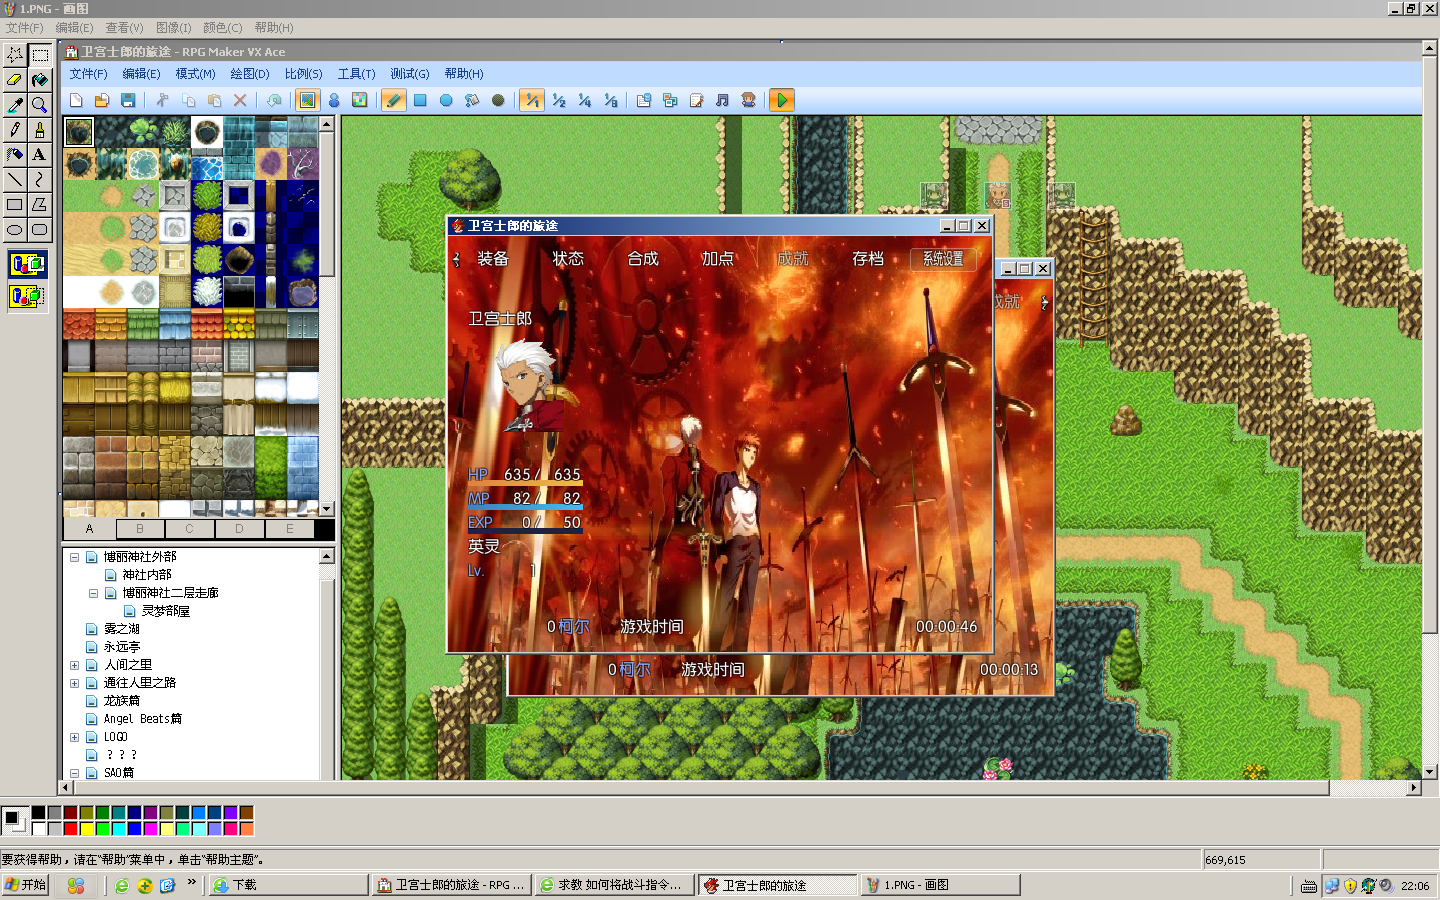The width and height of the screenshot is (1440, 900).
Task: Open Paint's 图像(I) menu
Action: click(x=173, y=28)
